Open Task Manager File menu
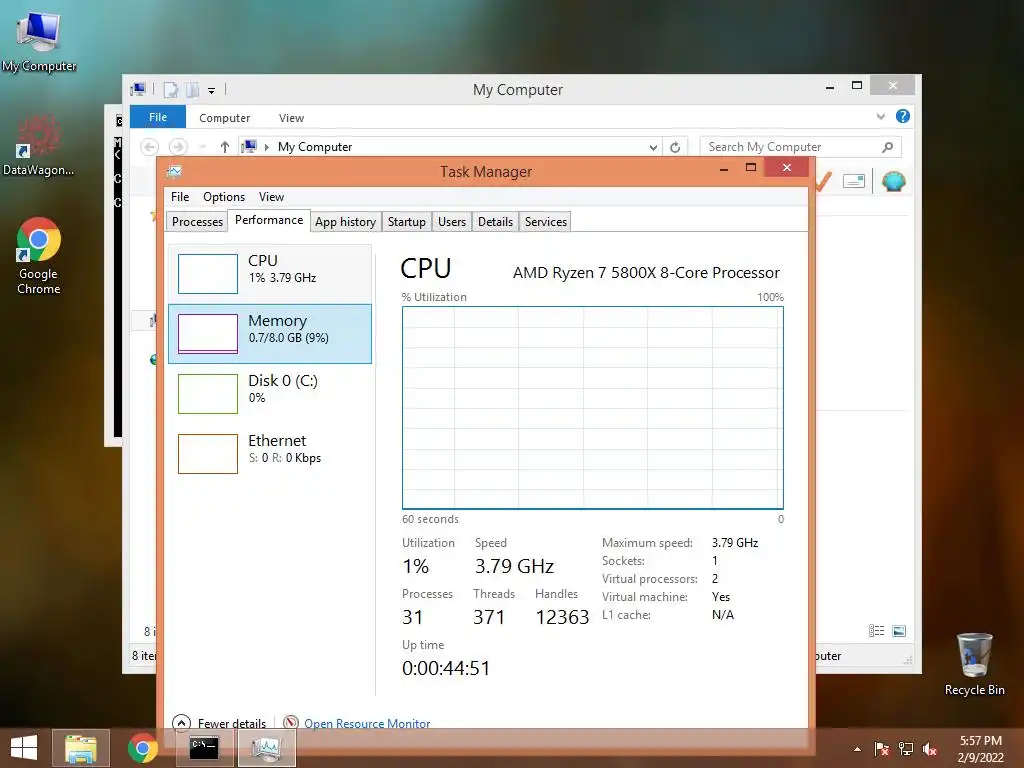 pos(180,197)
